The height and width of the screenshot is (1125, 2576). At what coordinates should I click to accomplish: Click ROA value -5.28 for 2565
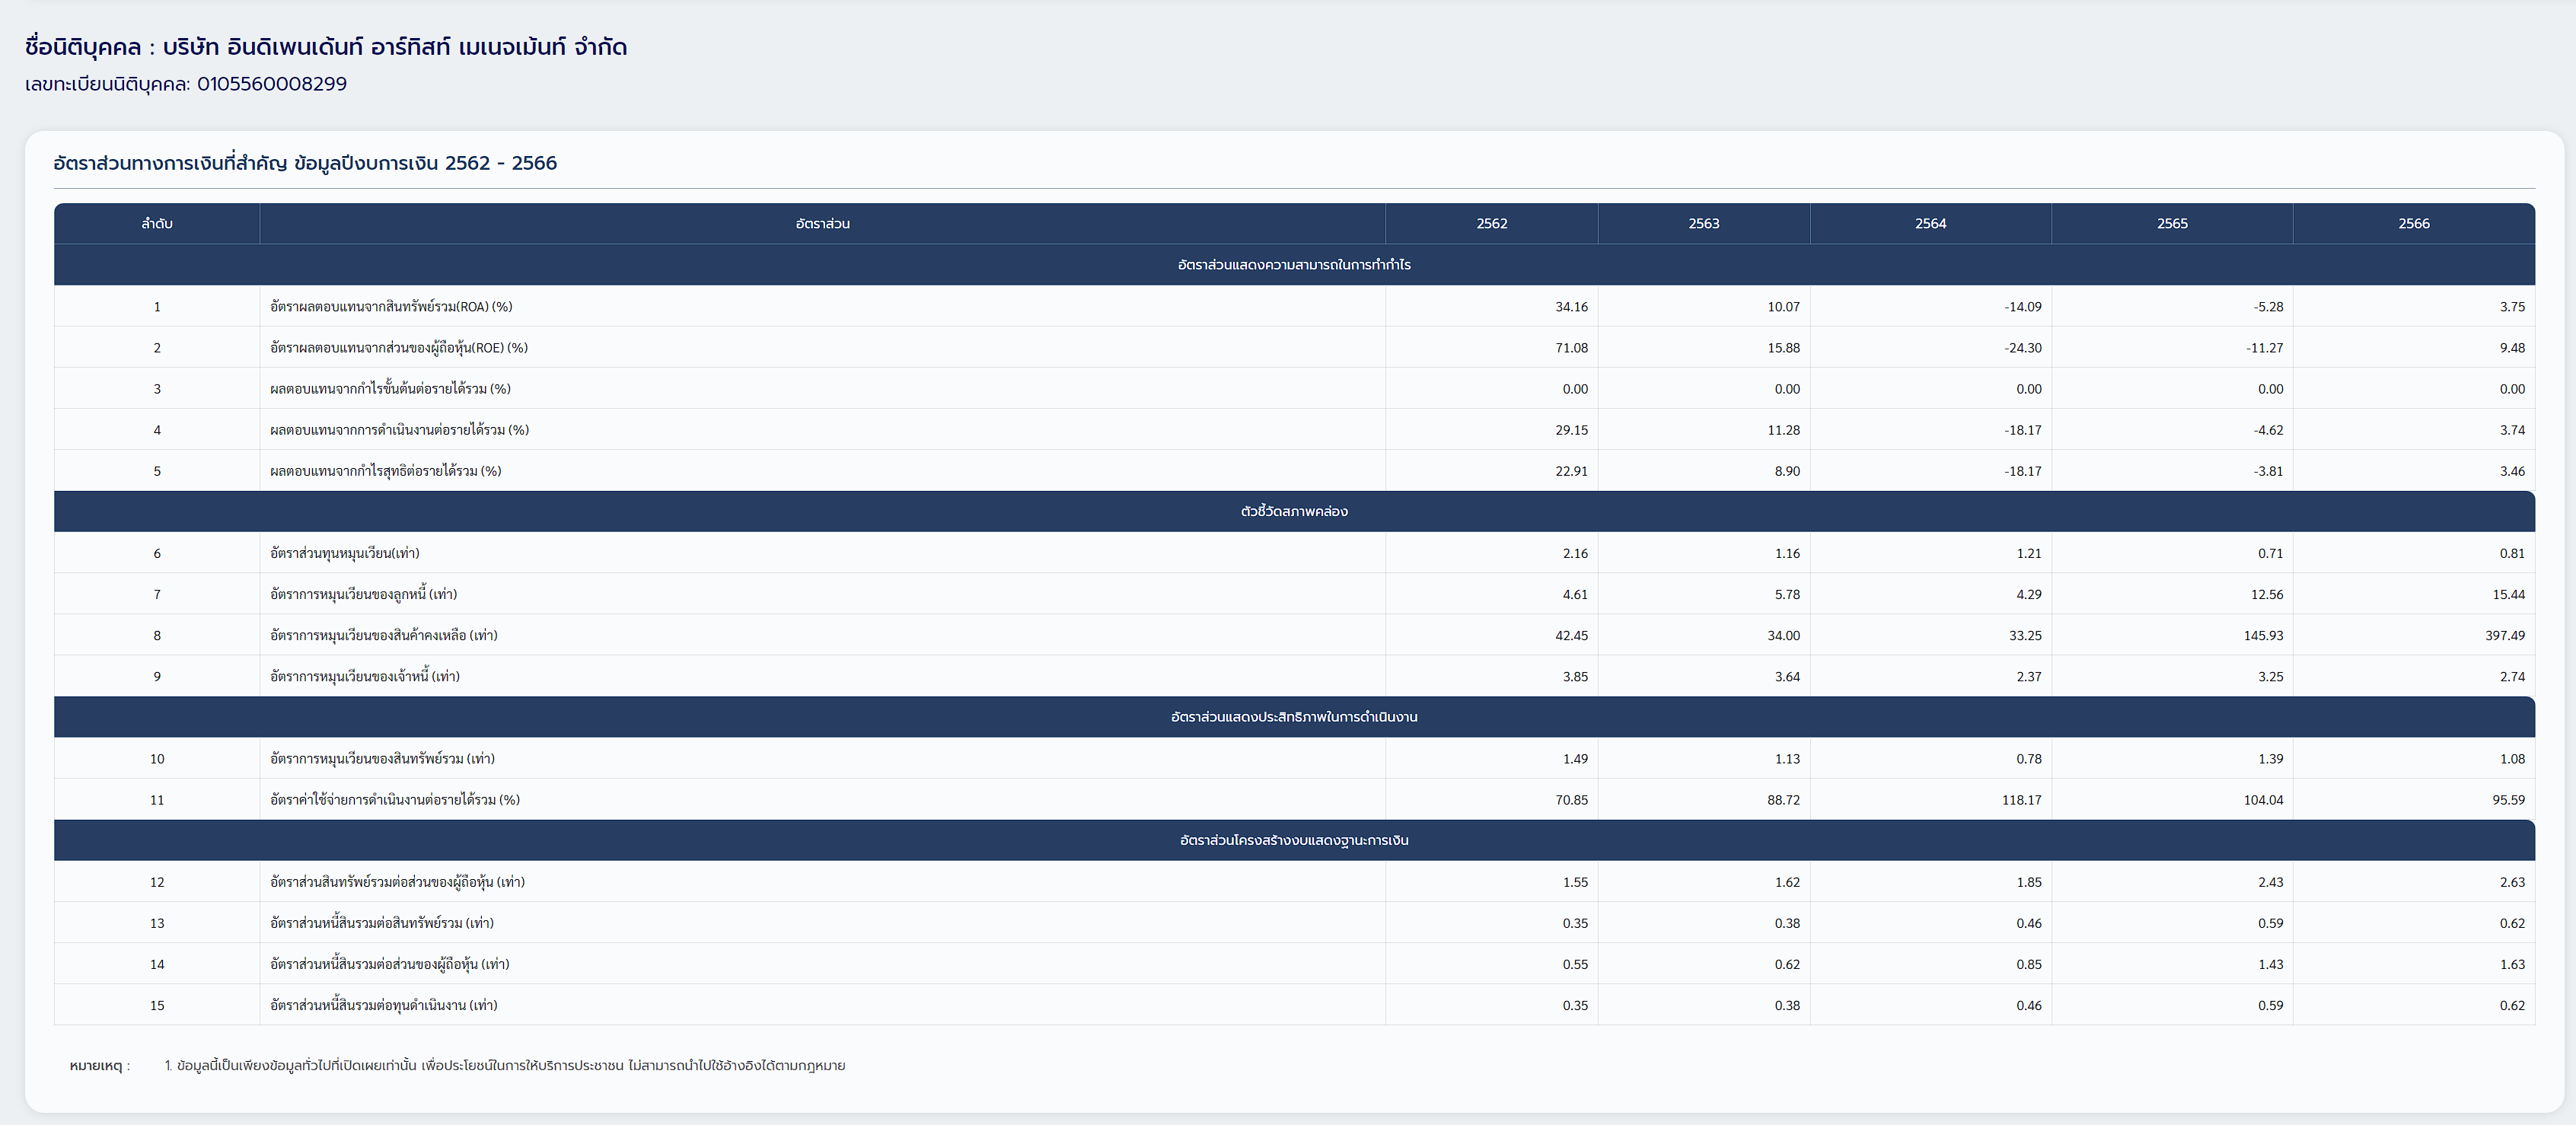[x=2268, y=307]
